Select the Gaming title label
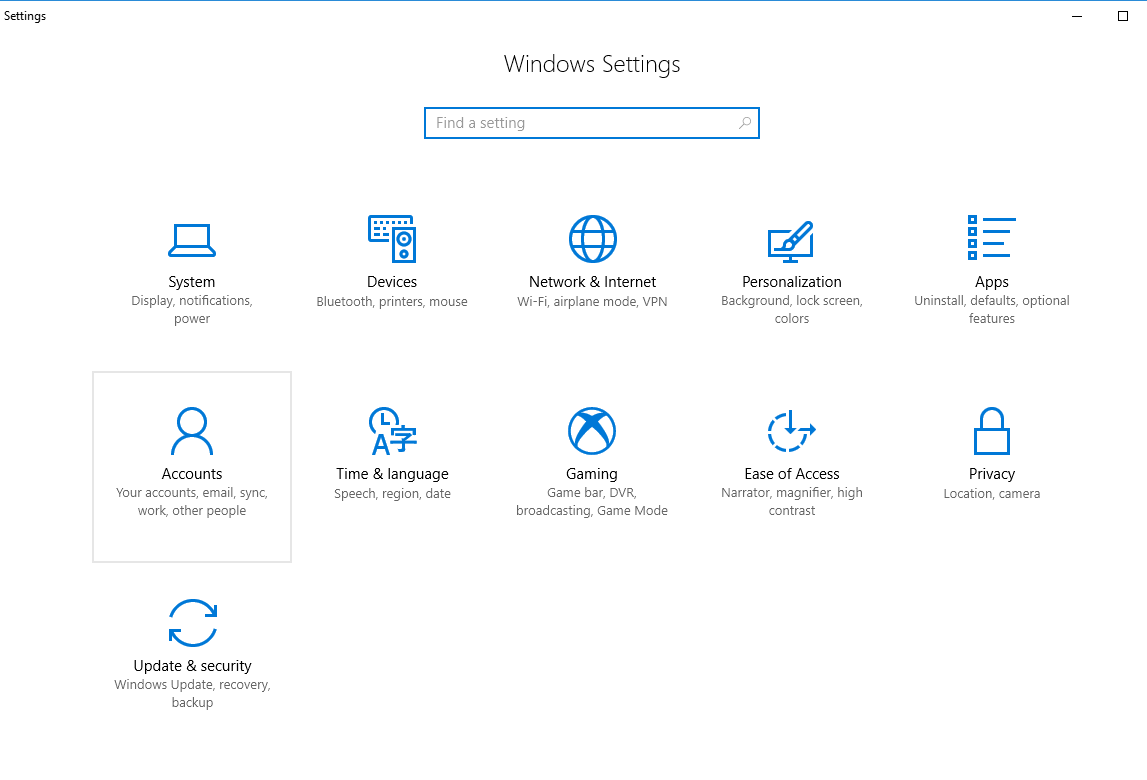 point(592,473)
